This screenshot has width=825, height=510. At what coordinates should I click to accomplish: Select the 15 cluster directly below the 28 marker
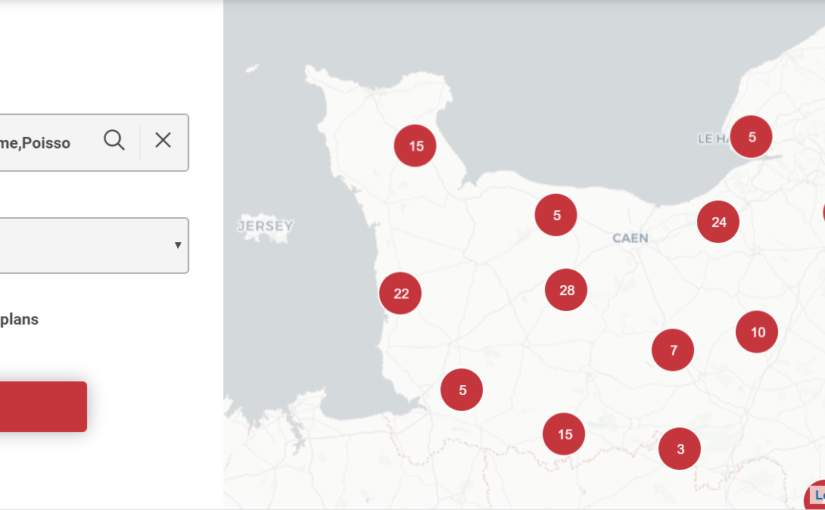click(x=564, y=434)
